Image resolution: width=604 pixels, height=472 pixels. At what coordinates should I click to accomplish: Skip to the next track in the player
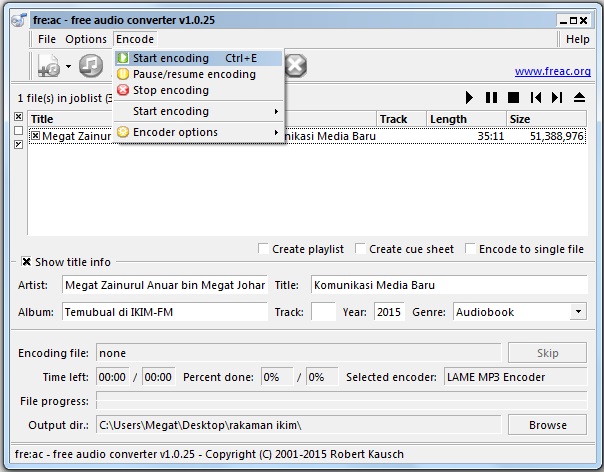coord(558,98)
